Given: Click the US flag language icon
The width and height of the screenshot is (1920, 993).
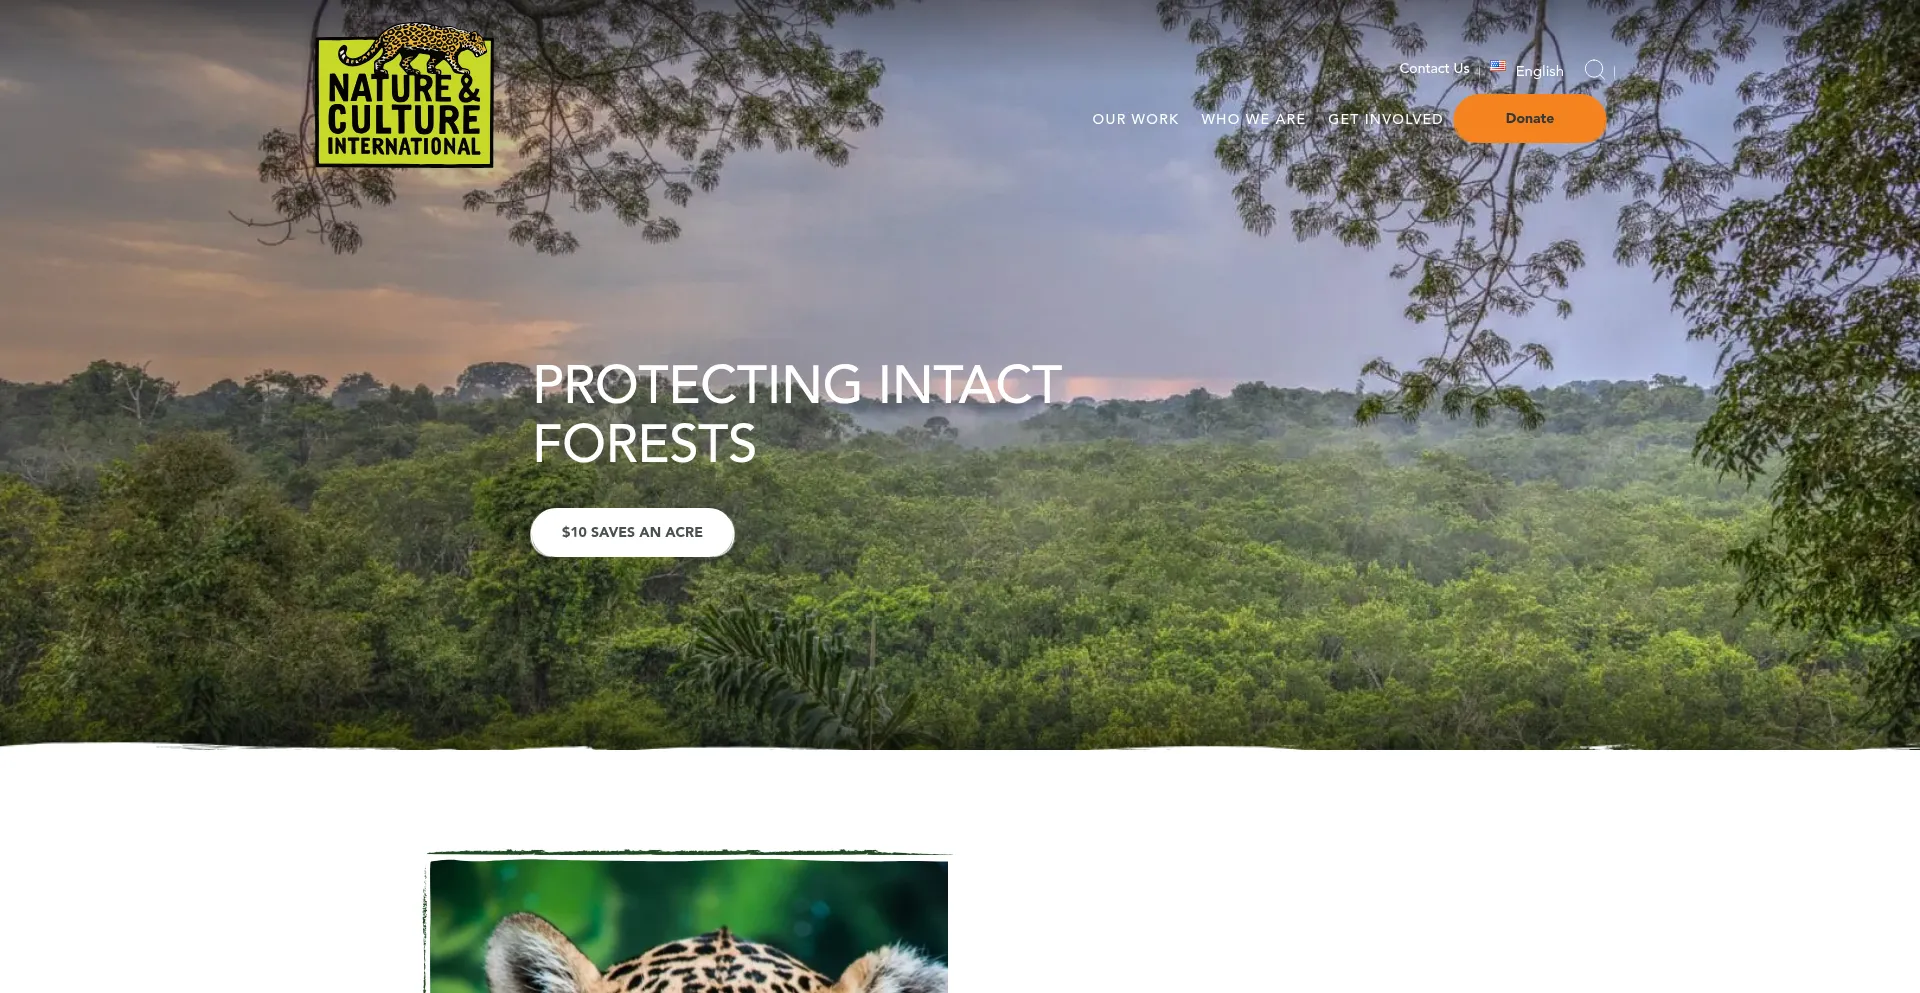Looking at the screenshot, I should point(1498,66).
